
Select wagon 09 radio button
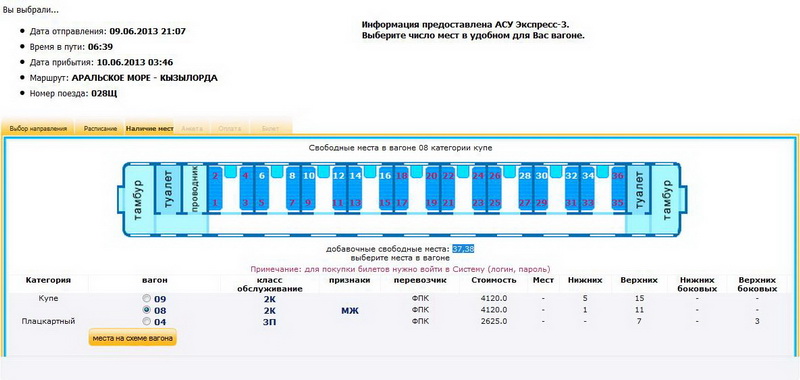(x=147, y=298)
